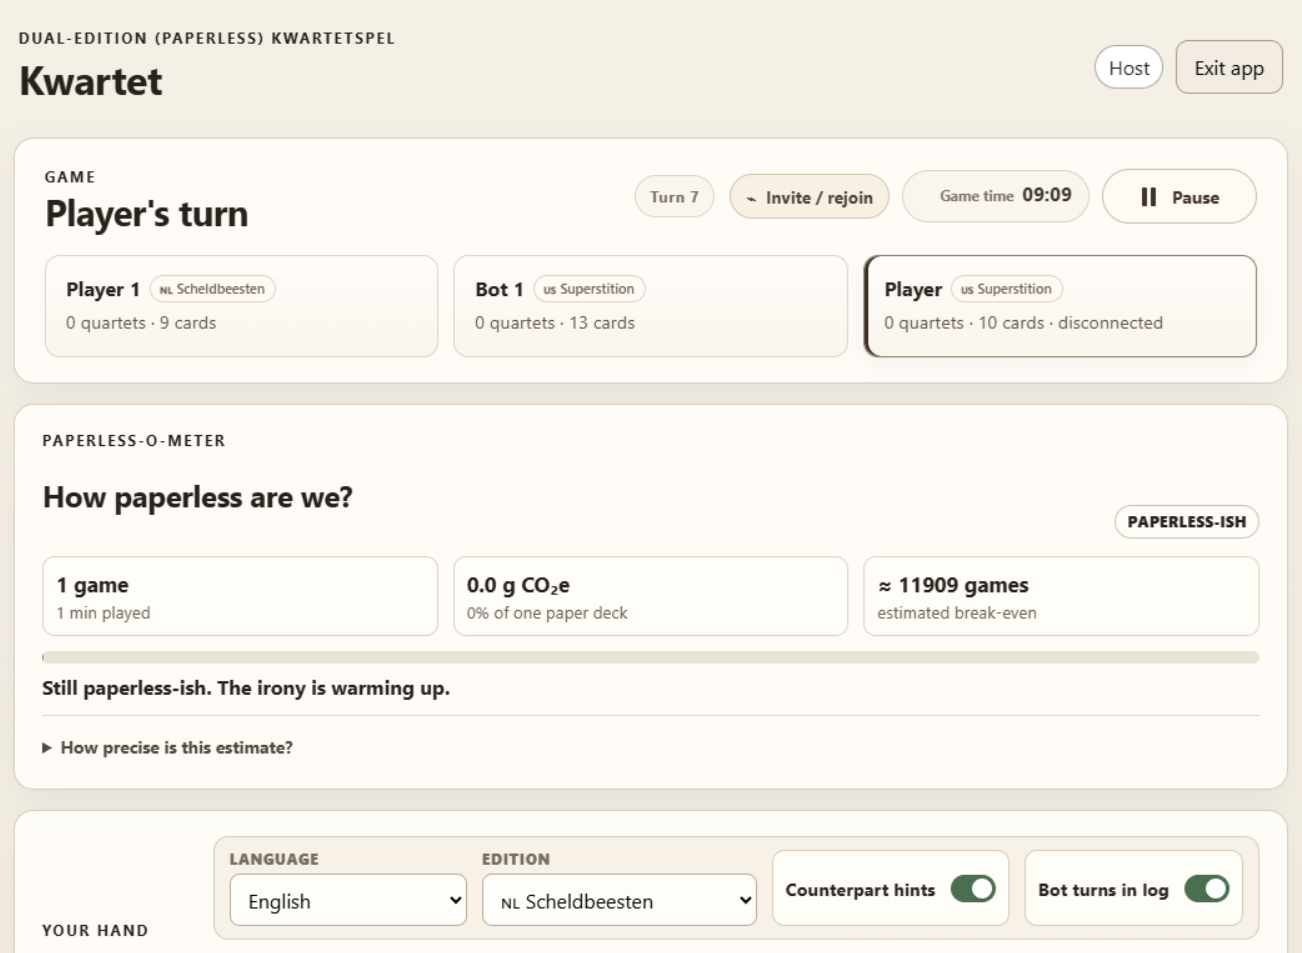Viewport: 1302px width, 953px height.
Task: Select the Bot 1 player card
Action: (x=650, y=306)
